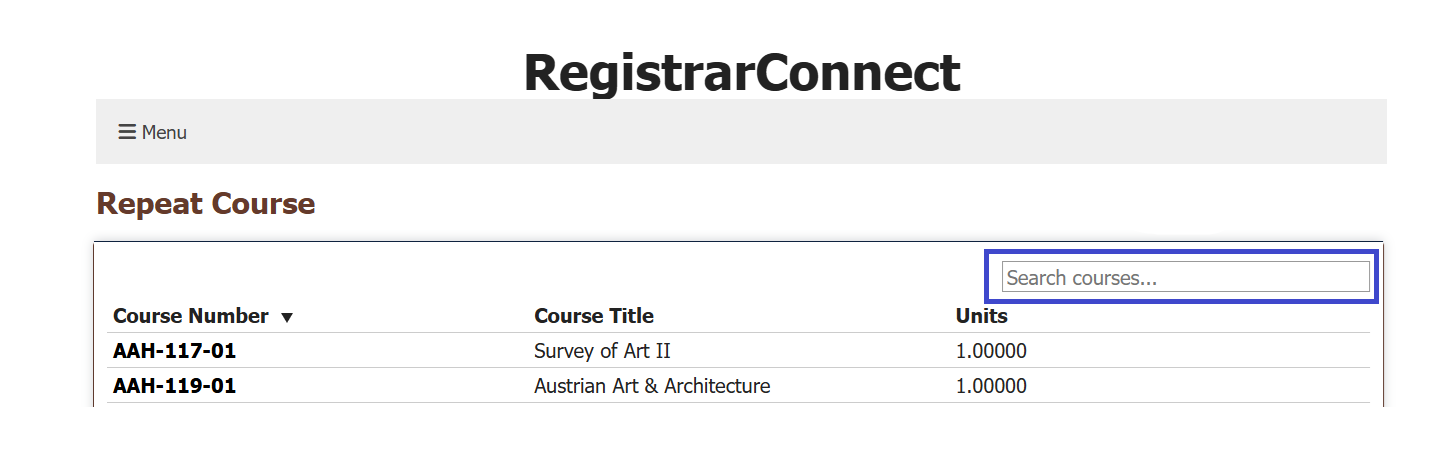The height and width of the screenshot is (455, 1444).
Task: Focus the Search courses input field
Action: tap(1185, 277)
